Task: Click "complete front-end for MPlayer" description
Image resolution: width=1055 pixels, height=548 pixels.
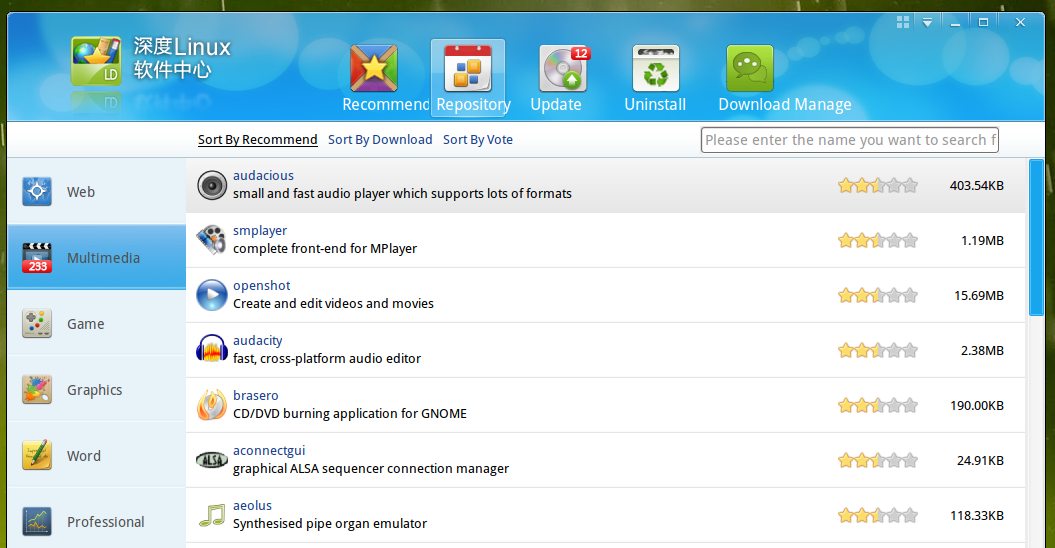Action: (x=325, y=248)
